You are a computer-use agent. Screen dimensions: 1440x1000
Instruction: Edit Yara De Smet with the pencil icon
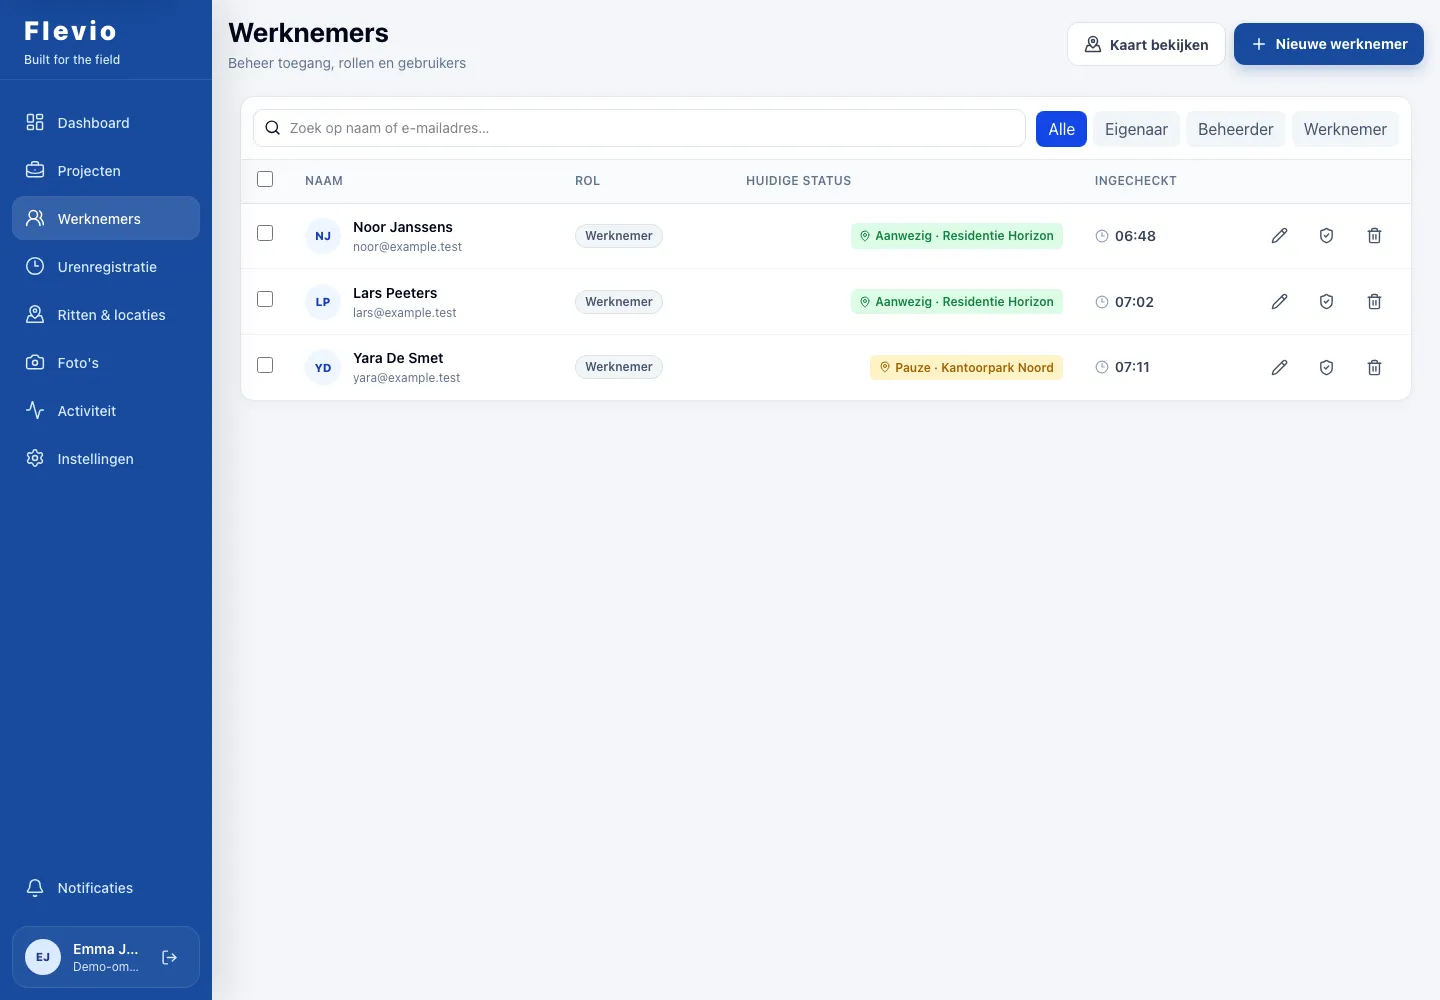(1279, 368)
